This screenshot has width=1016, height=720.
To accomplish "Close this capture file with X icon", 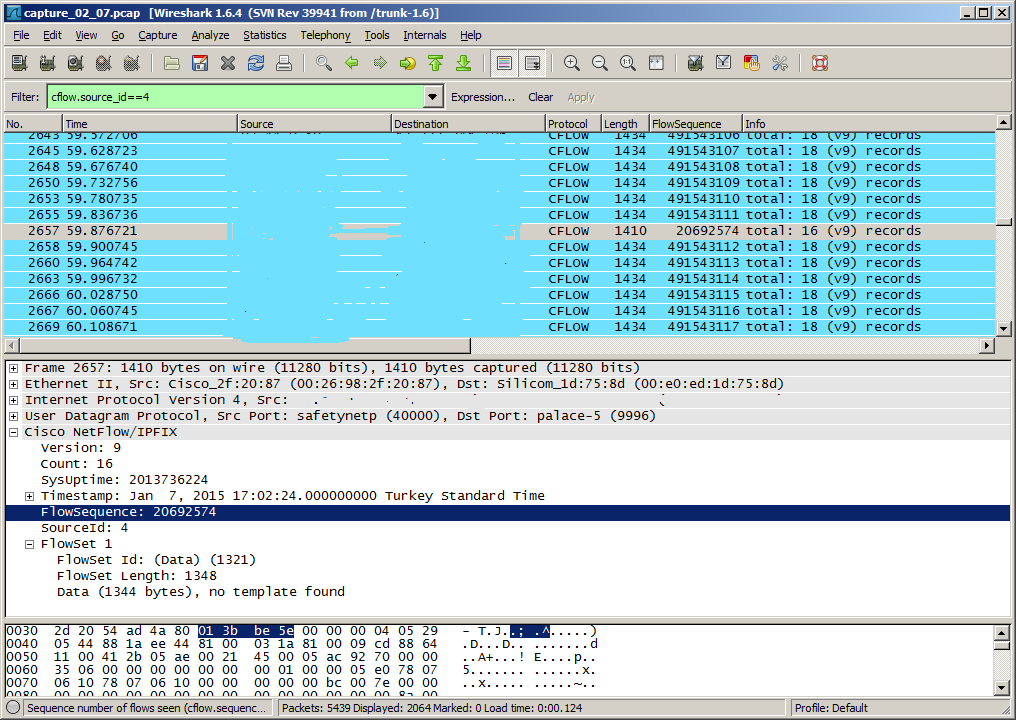I will [x=227, y=63].
